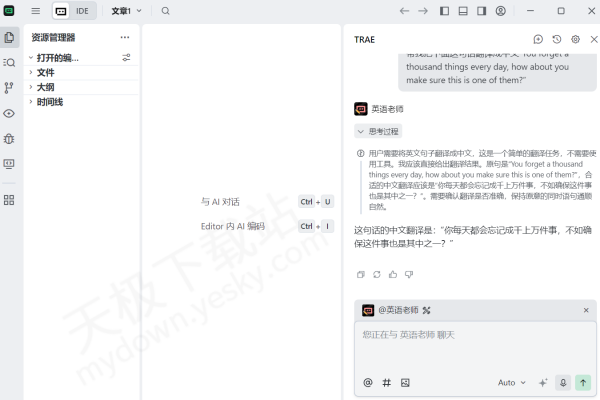Open chat history in the TRAE panel
The image size is (600, 400).
coord(557,39)
